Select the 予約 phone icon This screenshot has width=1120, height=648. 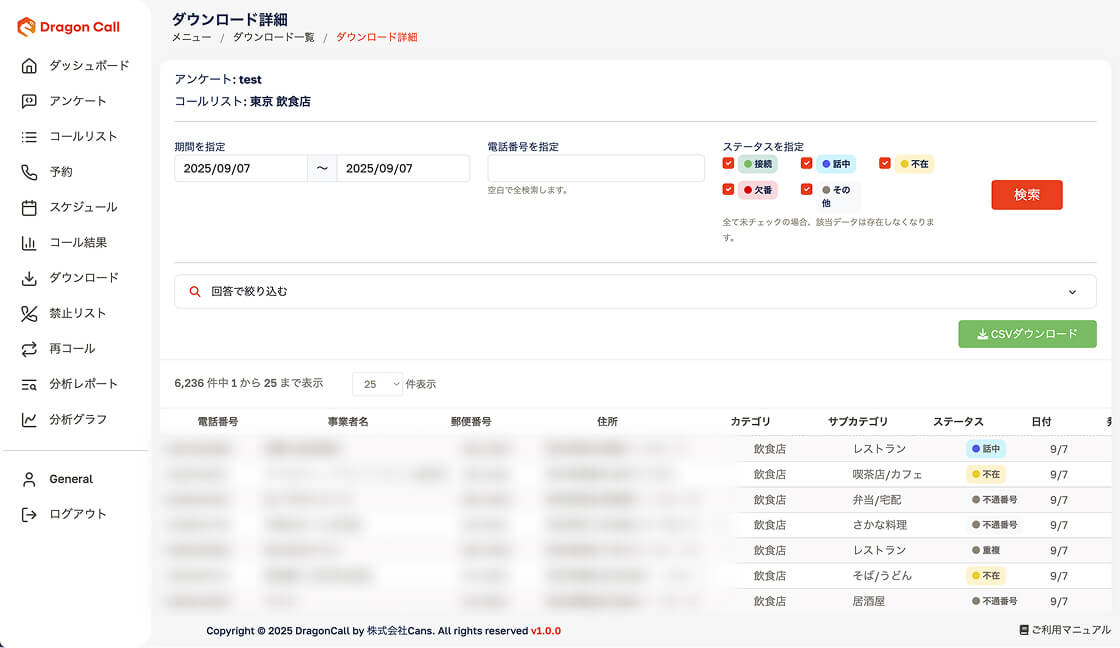coord(29,172)
